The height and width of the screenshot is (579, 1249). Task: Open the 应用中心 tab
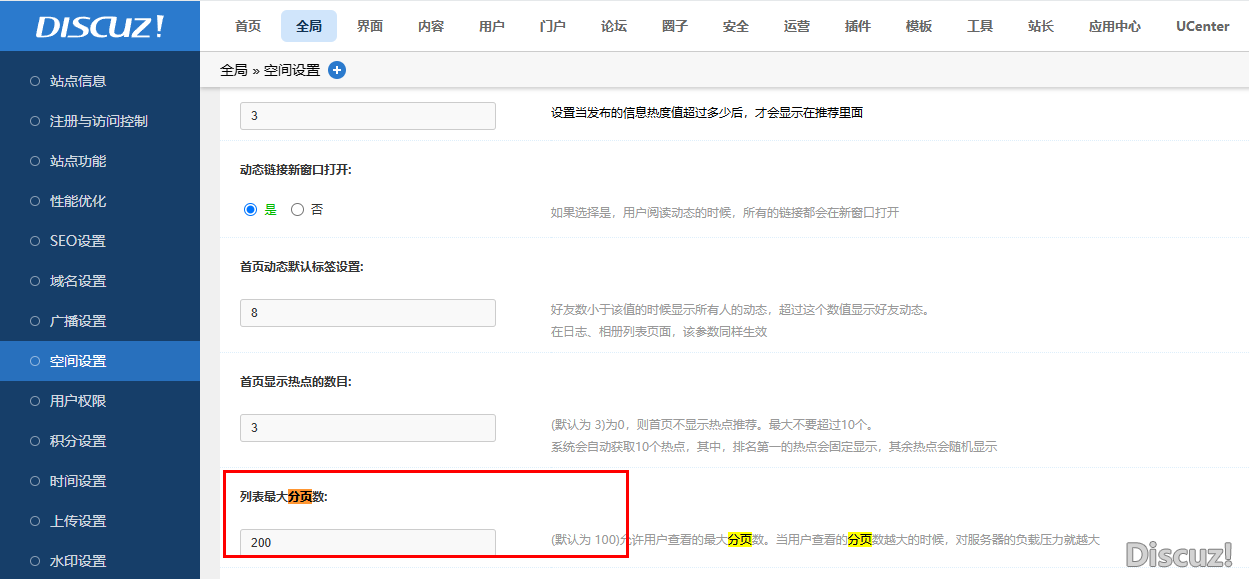tap(1114, 26)
